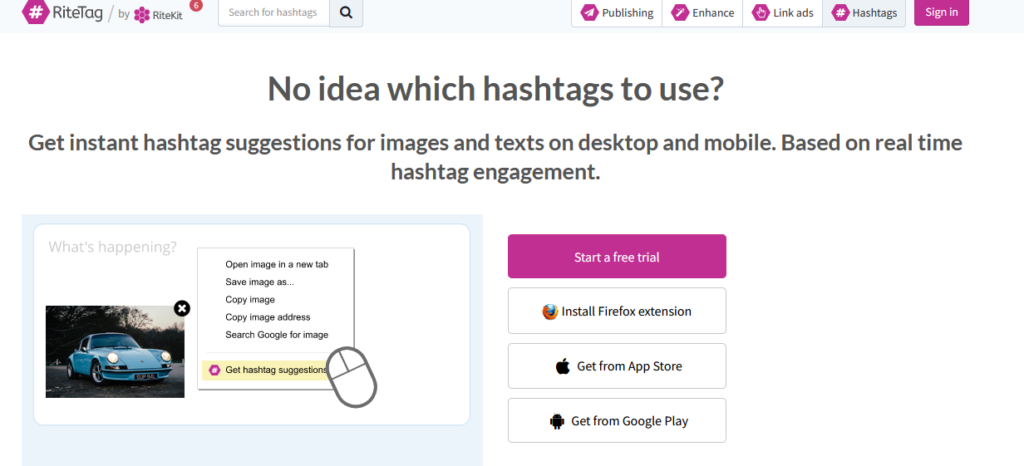The image size is (1024, 466).
Task: Open the red notification badge showing 6
Action: [x=196, y=5]
